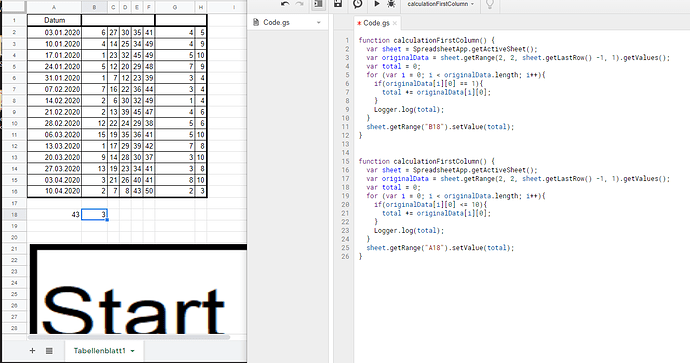Image resolution: width=690 pixels, height=363 pixels.
Task: Click code line with setValue A18
Action: pos(440,248)
